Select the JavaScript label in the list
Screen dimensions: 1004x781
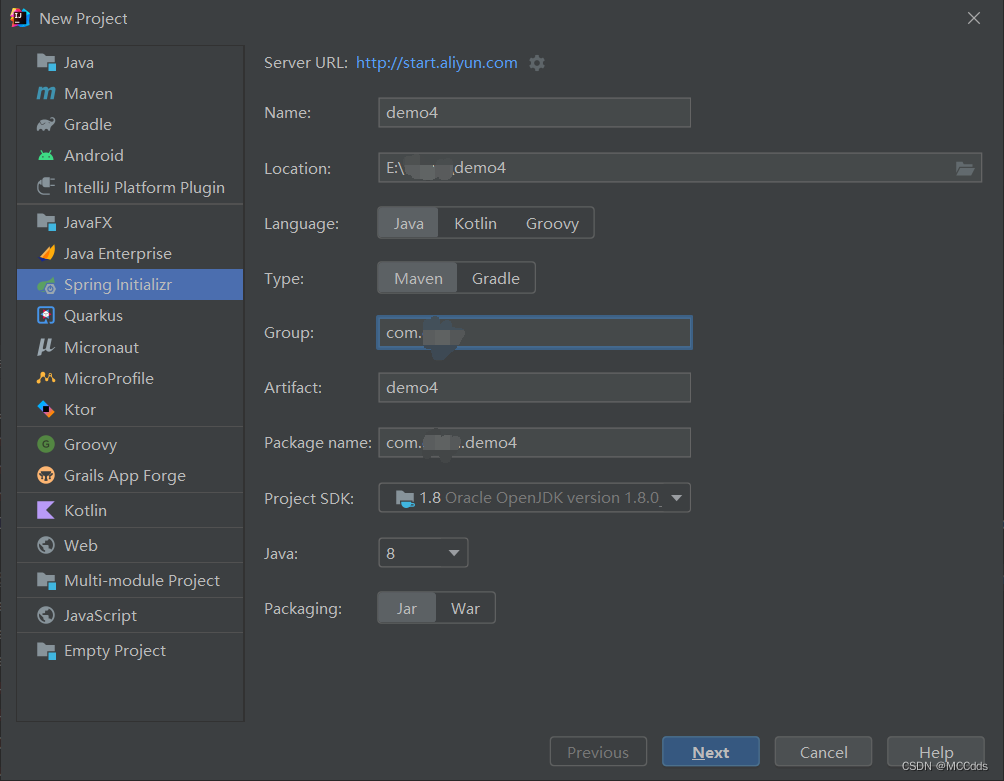(x=101, y=615)
